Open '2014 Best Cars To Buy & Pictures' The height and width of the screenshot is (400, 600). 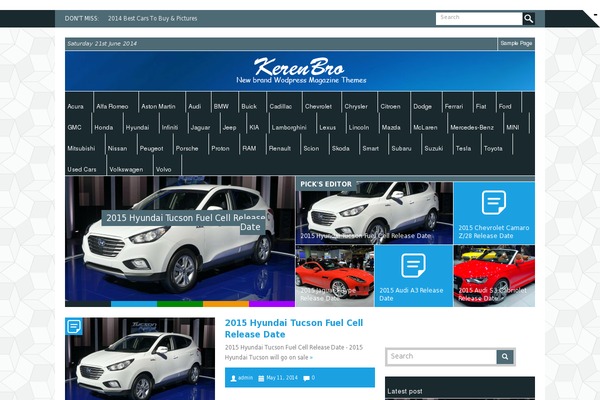[152, 18]
